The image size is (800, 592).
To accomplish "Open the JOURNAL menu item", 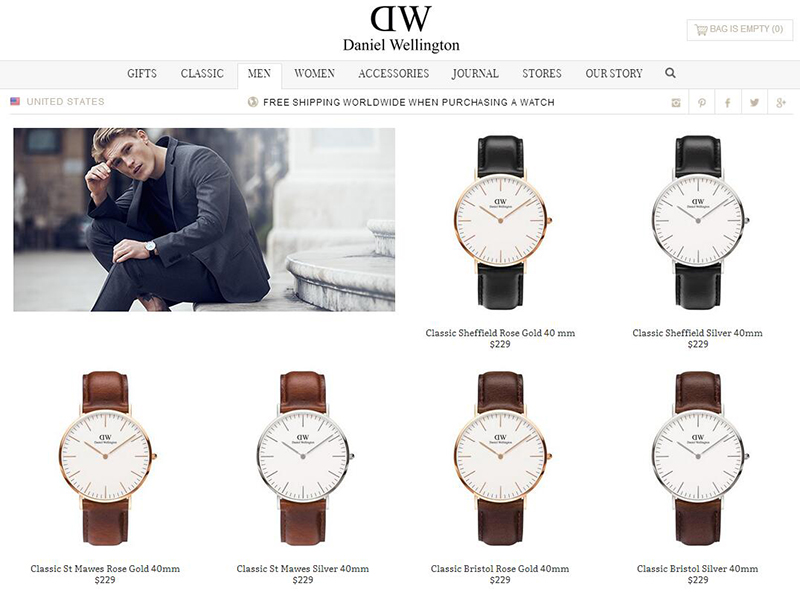I will click(475, 73).
